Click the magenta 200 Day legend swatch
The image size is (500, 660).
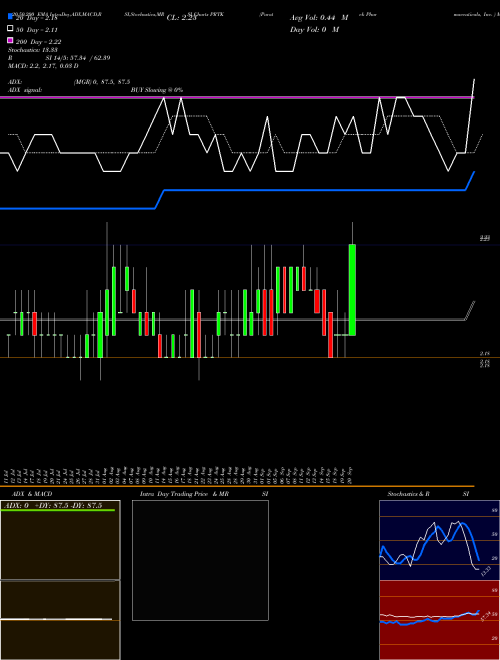10,41
